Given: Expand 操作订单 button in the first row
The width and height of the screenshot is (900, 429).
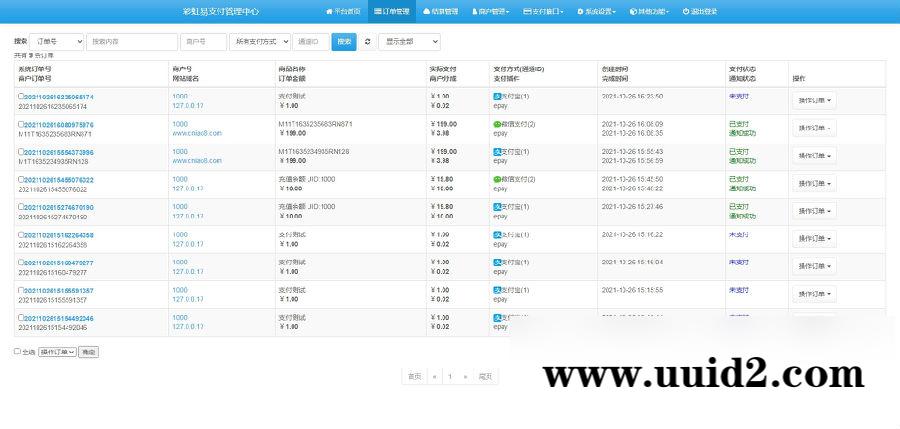Looking at the screenshot, I should [814, 100].
